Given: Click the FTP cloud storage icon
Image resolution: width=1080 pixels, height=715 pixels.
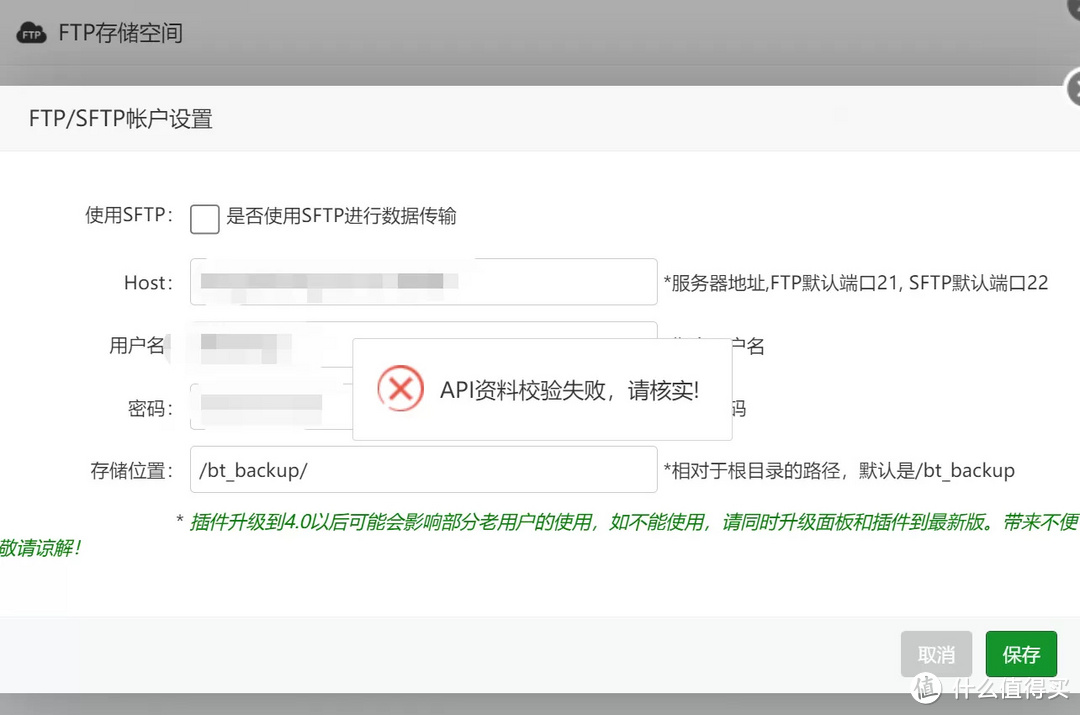Looking at the screenshot, I should click(x=31, y=33).
